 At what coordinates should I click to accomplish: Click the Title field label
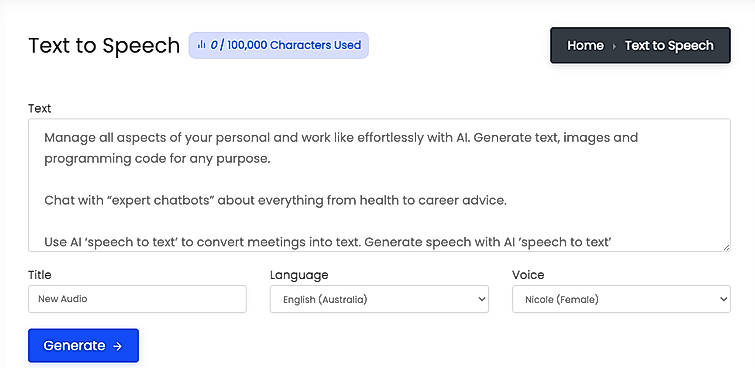[39, 275]
